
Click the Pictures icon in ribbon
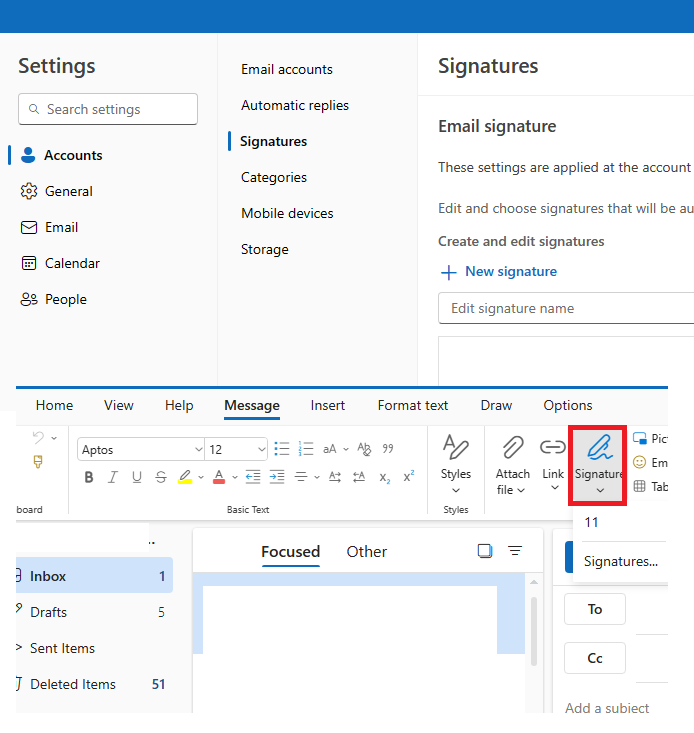(639, 438)
